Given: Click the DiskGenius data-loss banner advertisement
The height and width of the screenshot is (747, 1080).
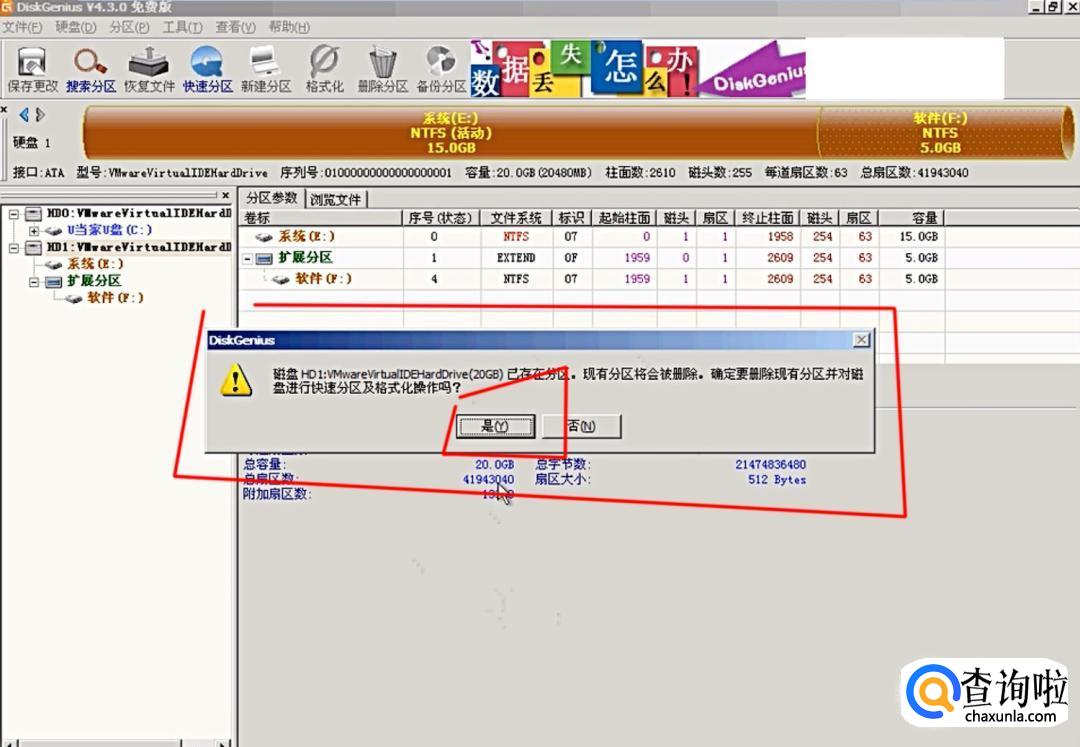Looking at the screenshot, I should click(638, 68).
